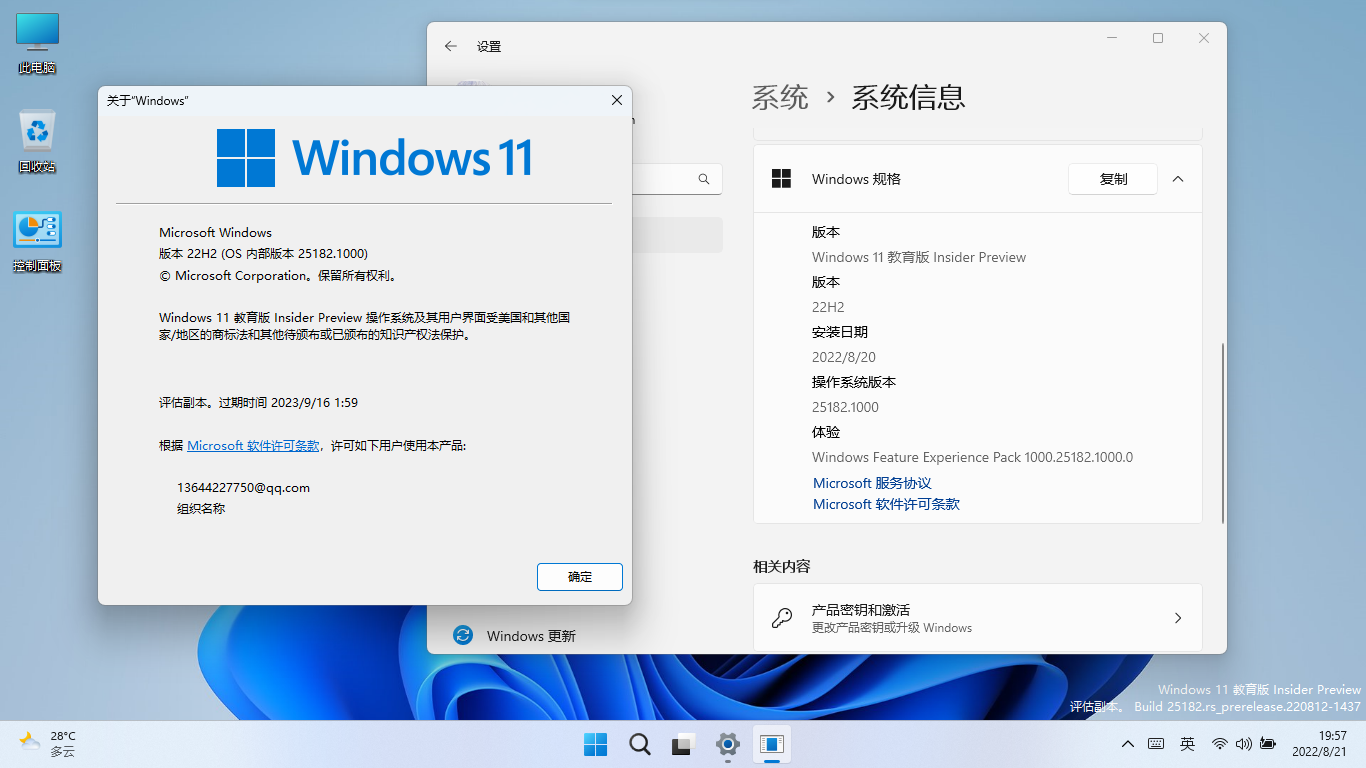Click the key icon beside 产品密钥和激活

pyautogui.click(x=782, y=618)
